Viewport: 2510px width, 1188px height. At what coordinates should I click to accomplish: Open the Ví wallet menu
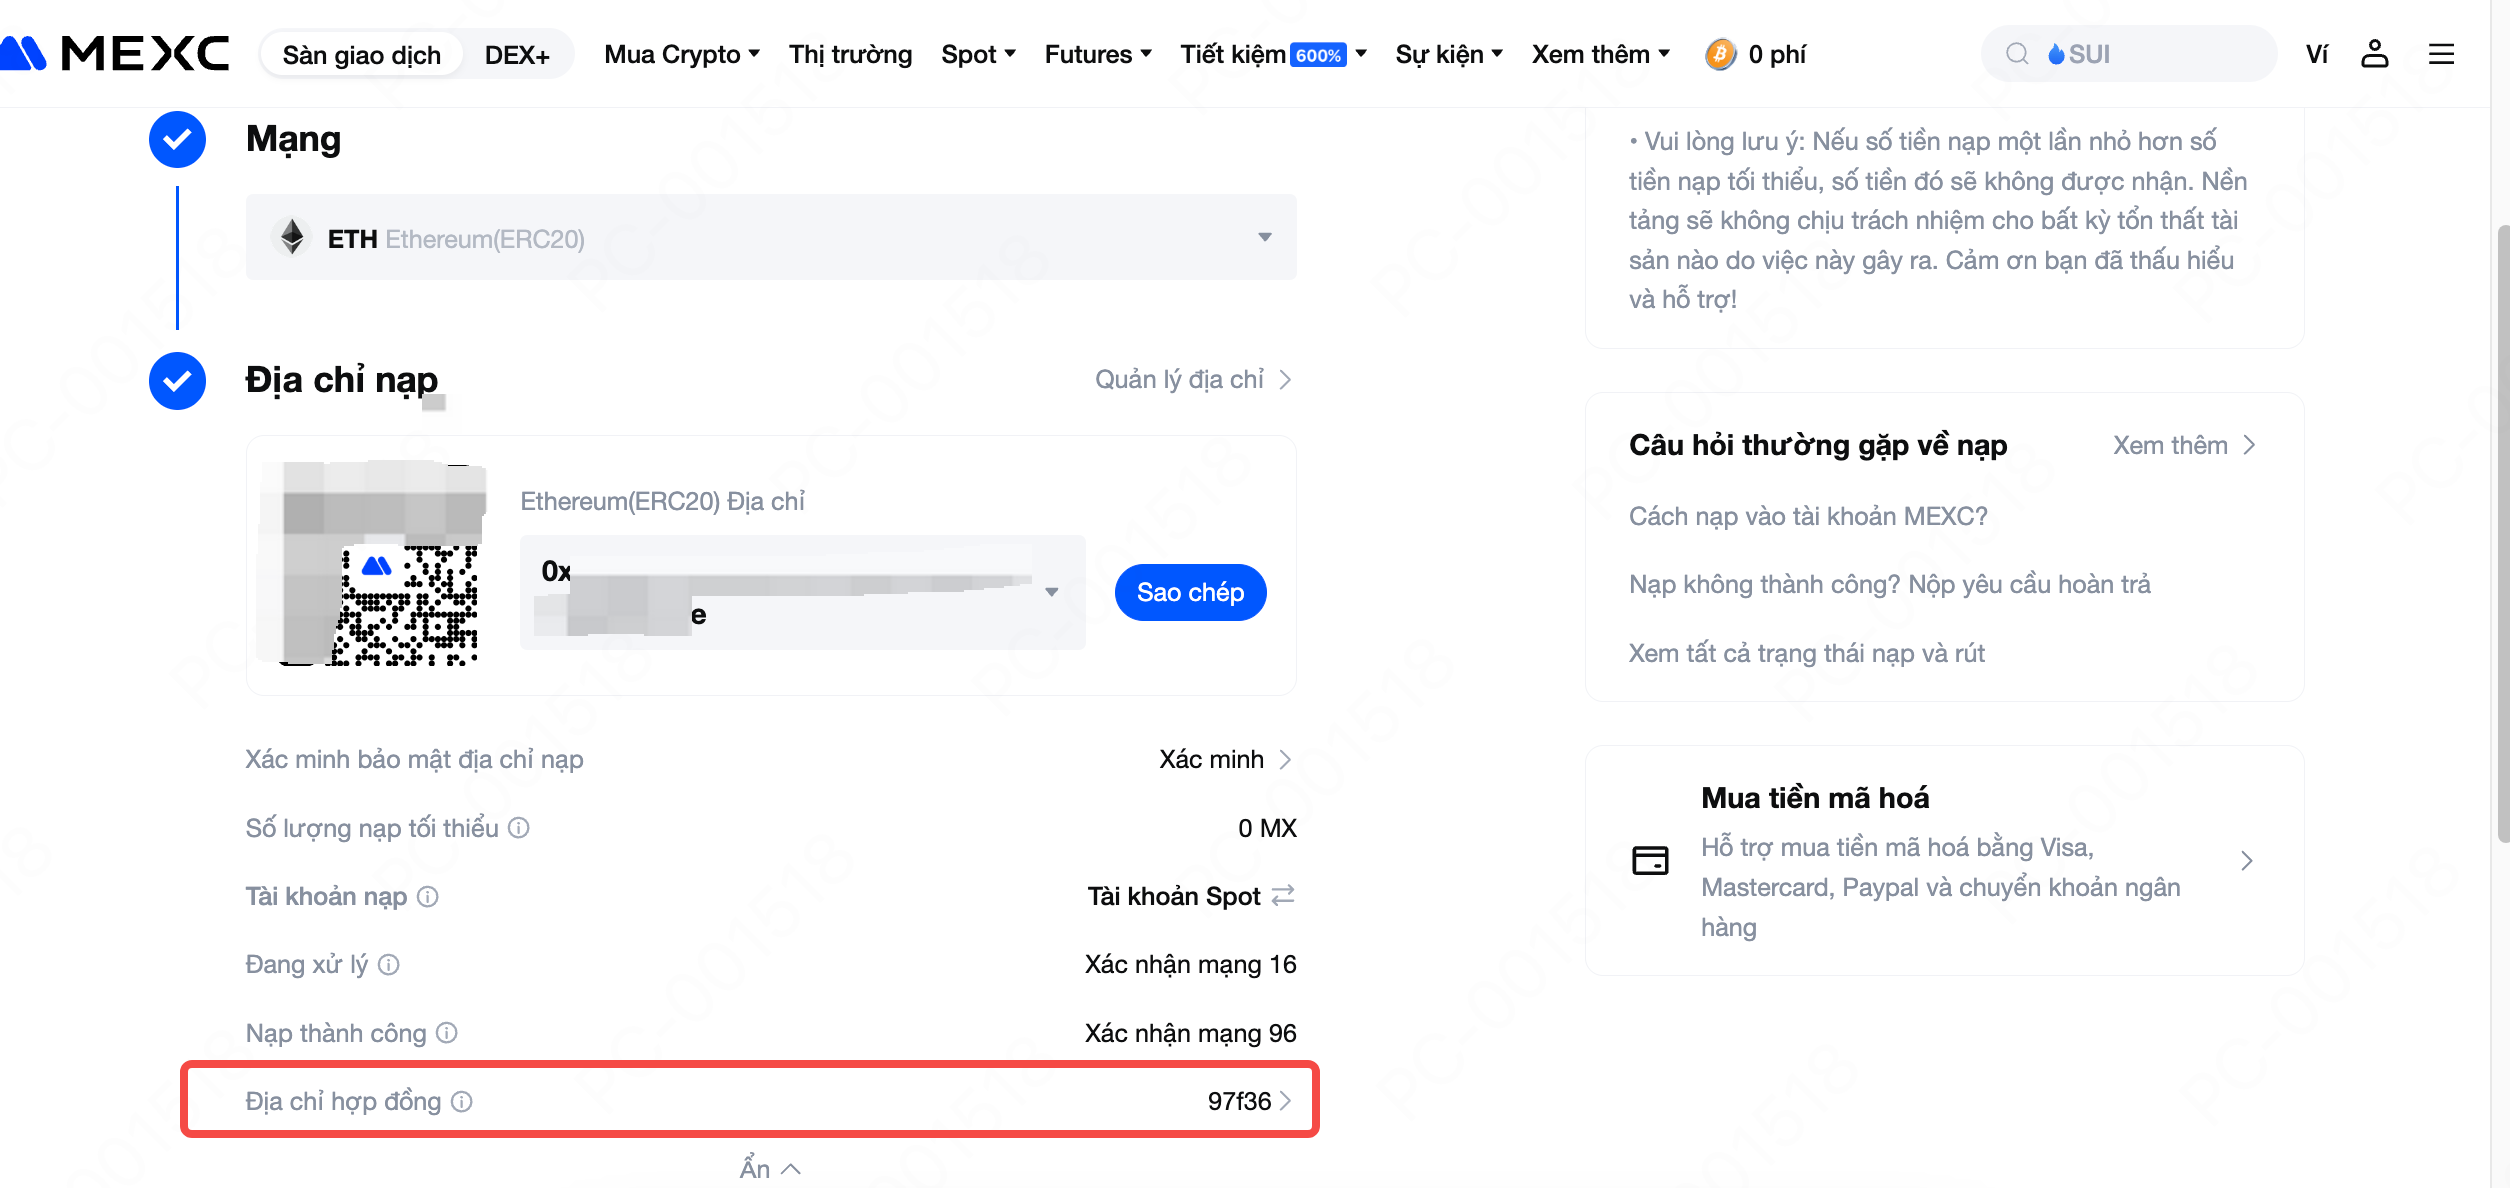pos(2317,54)
